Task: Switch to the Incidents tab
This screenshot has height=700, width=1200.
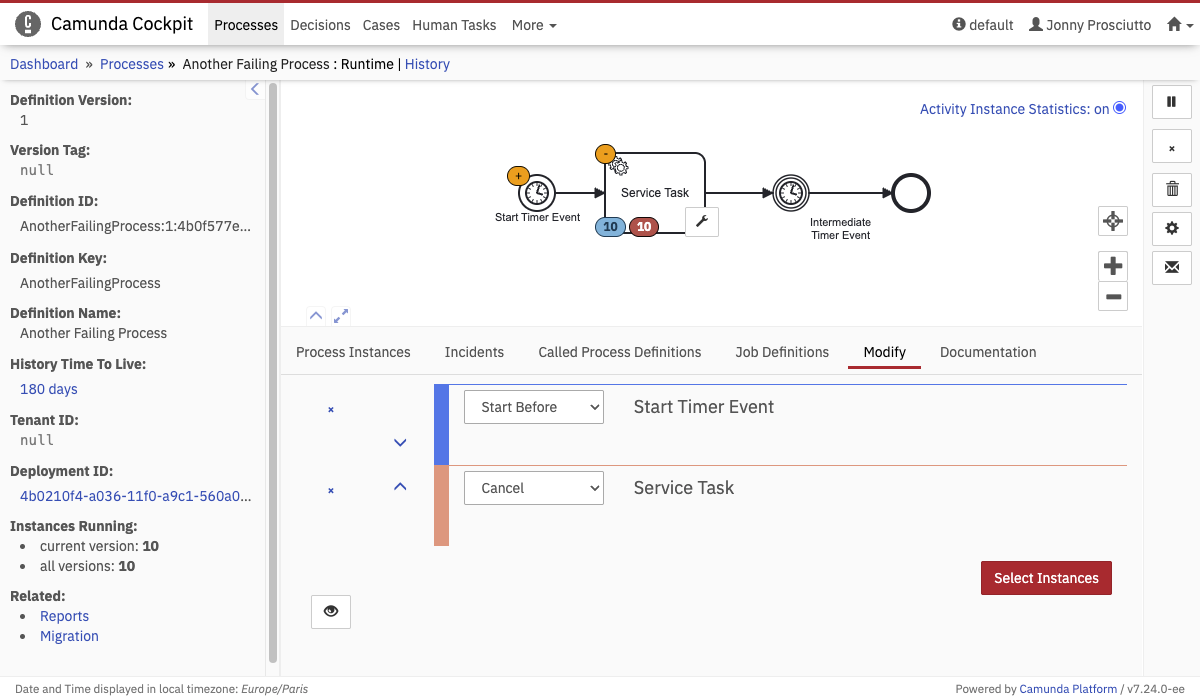Action: pos(474,352)
